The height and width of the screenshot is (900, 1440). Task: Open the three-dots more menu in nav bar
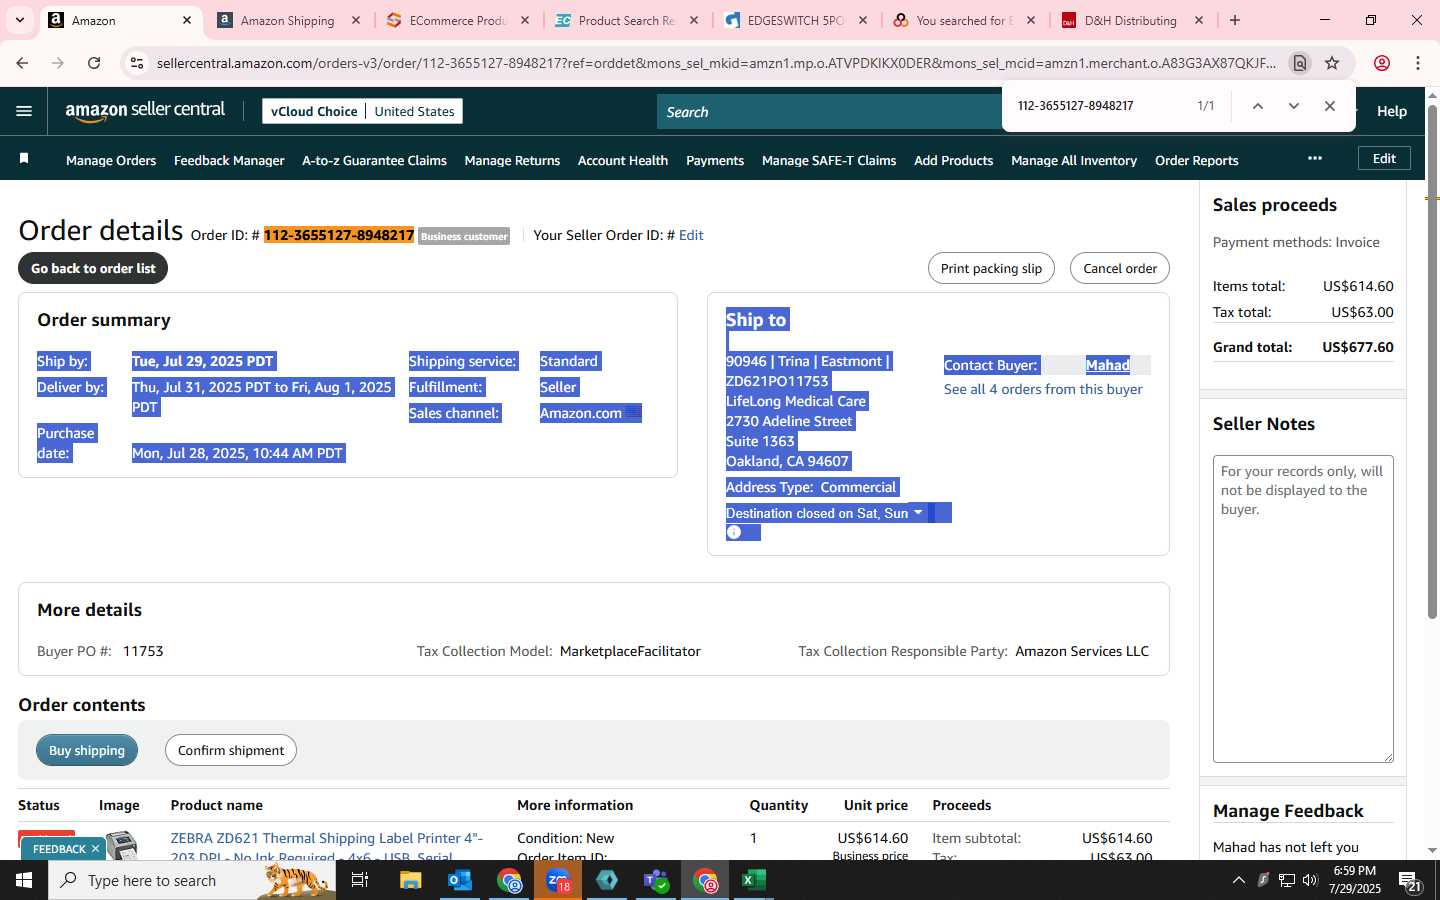[1315, 158]
